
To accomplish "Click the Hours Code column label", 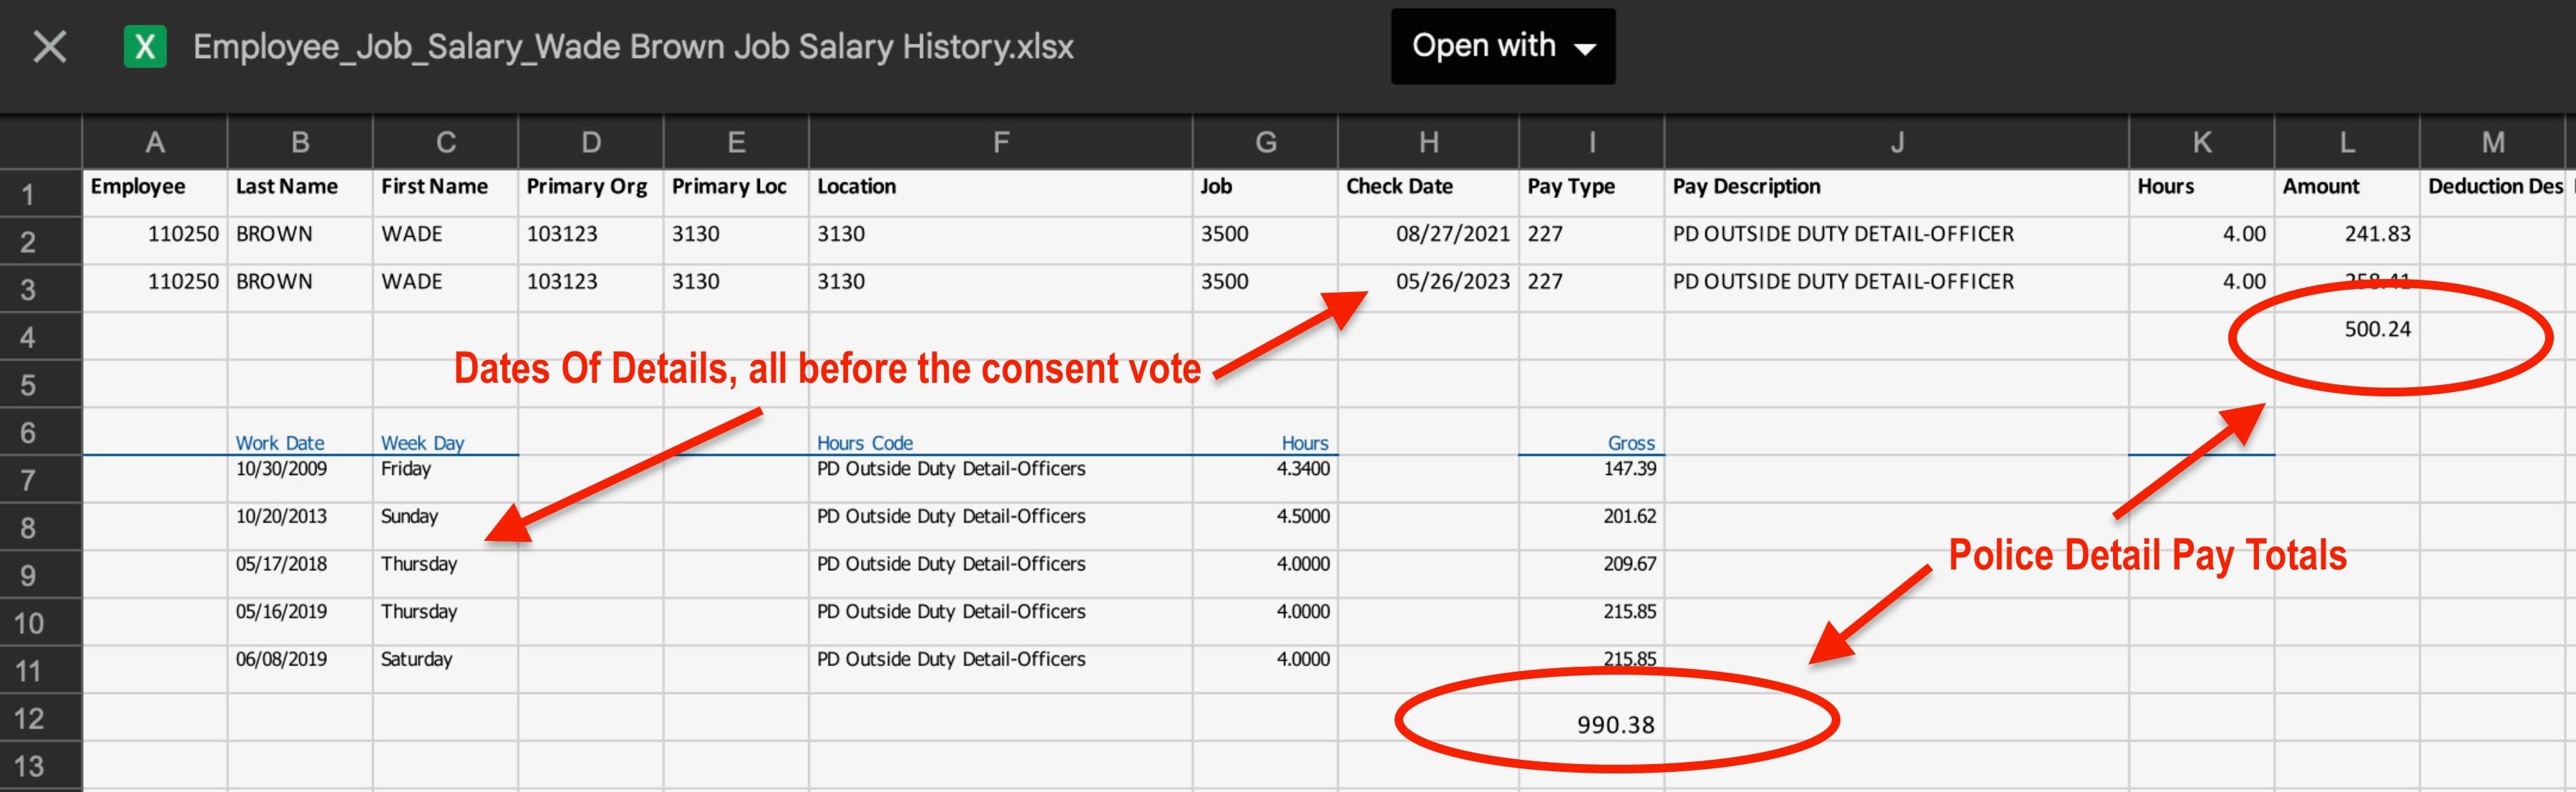I will click(x=864, y=442).
